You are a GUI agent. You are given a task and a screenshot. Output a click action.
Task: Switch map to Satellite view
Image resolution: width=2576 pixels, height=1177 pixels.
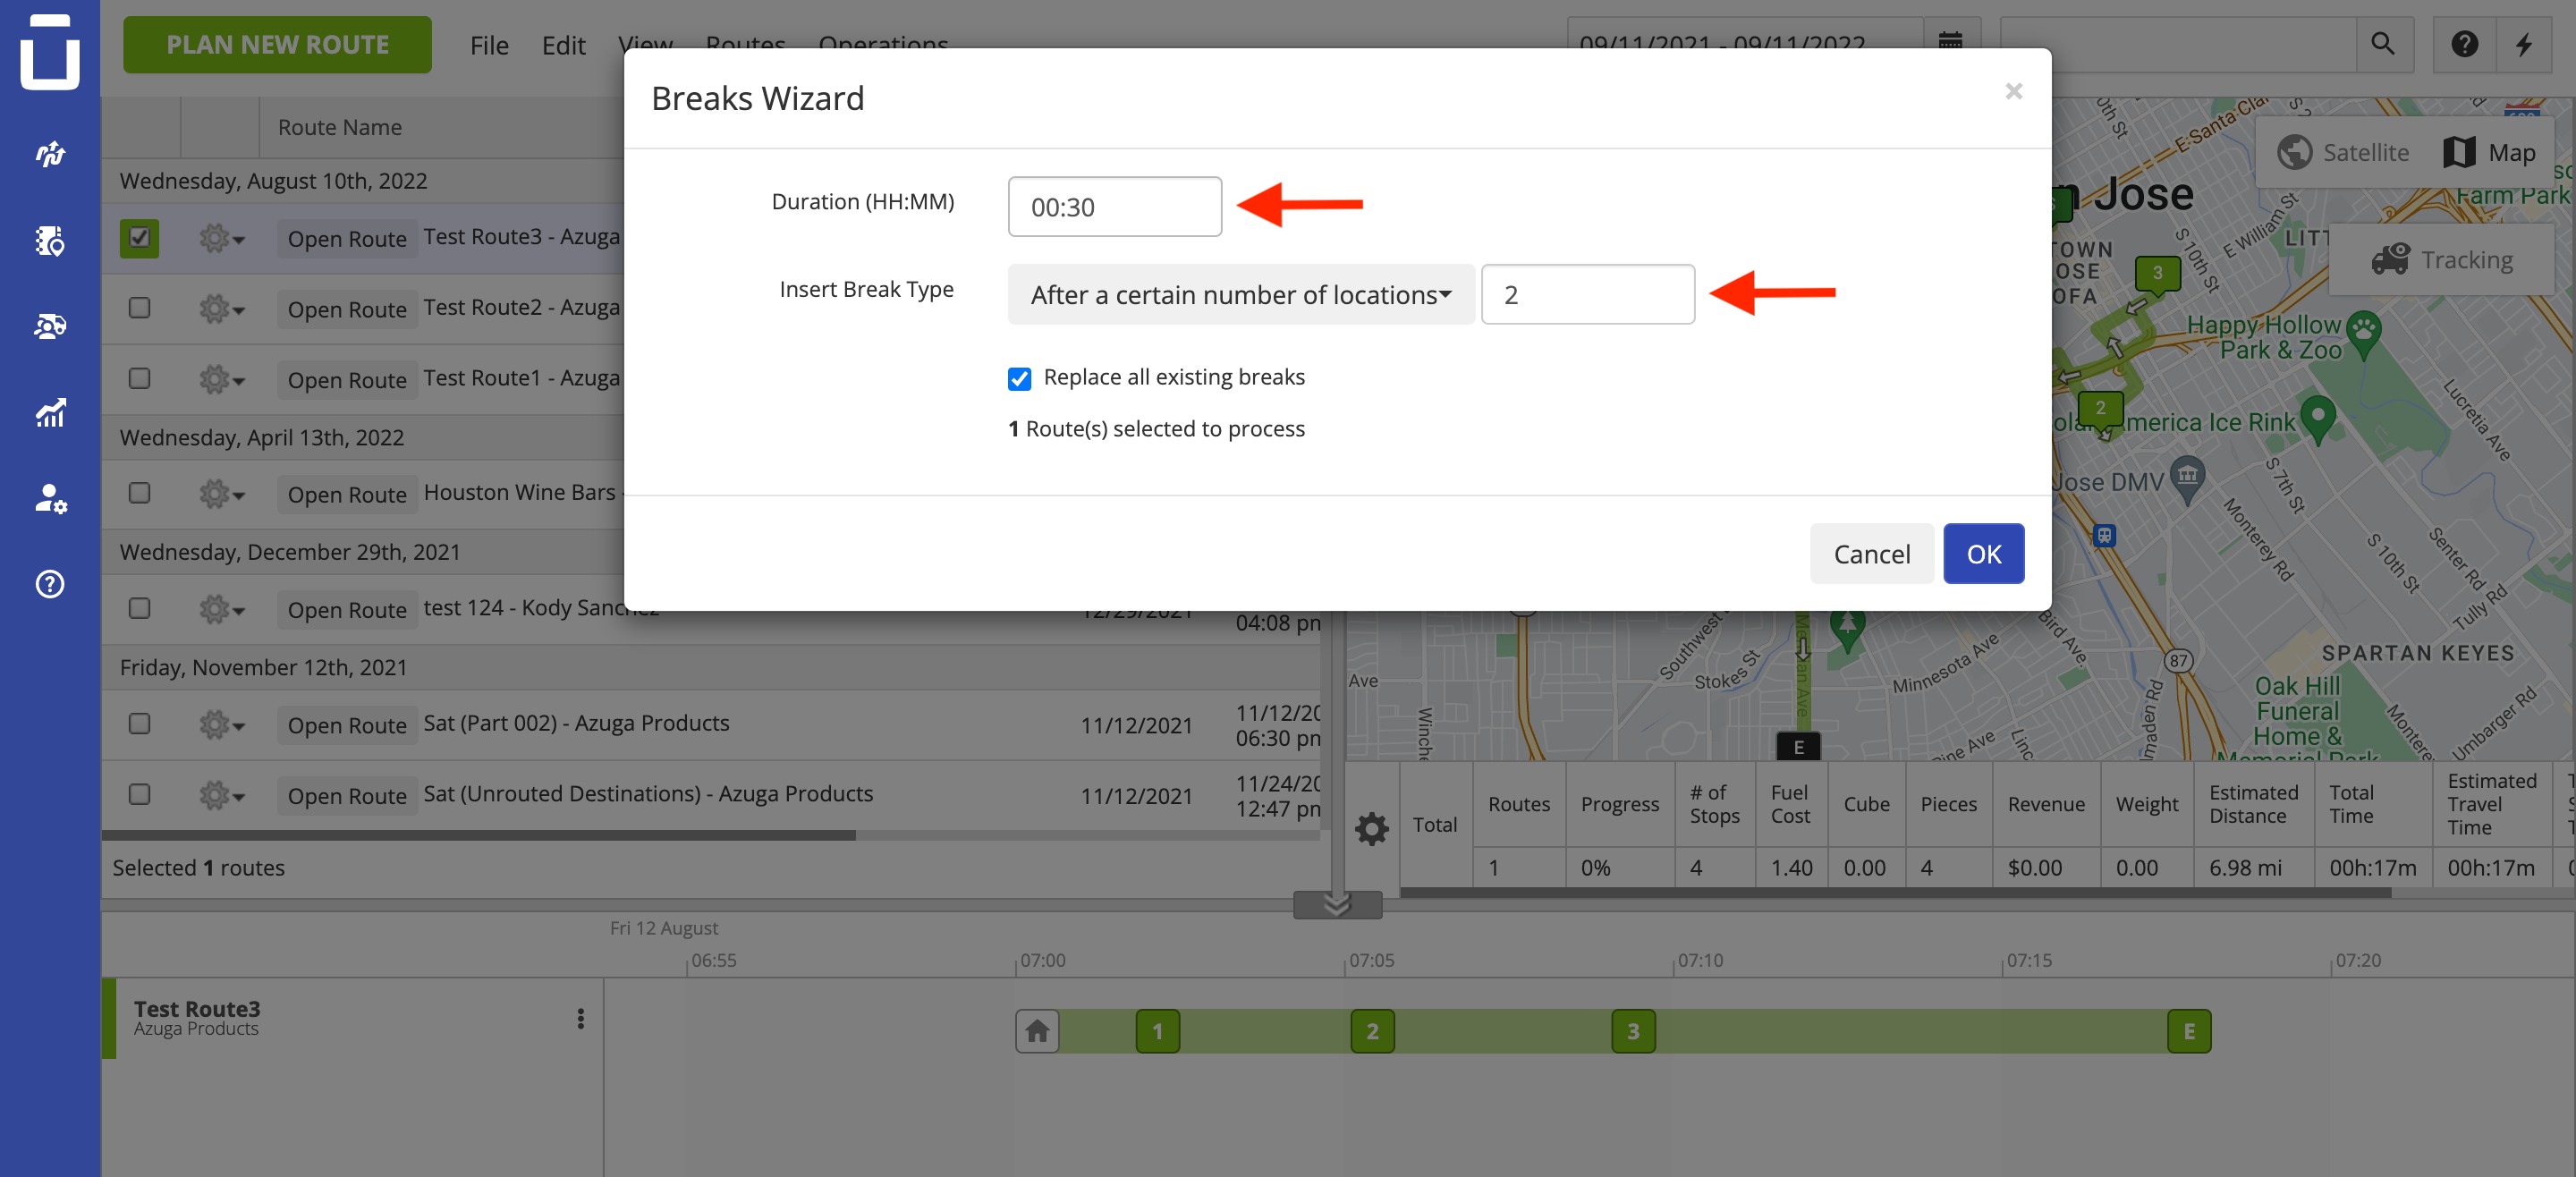(2344, 152)
